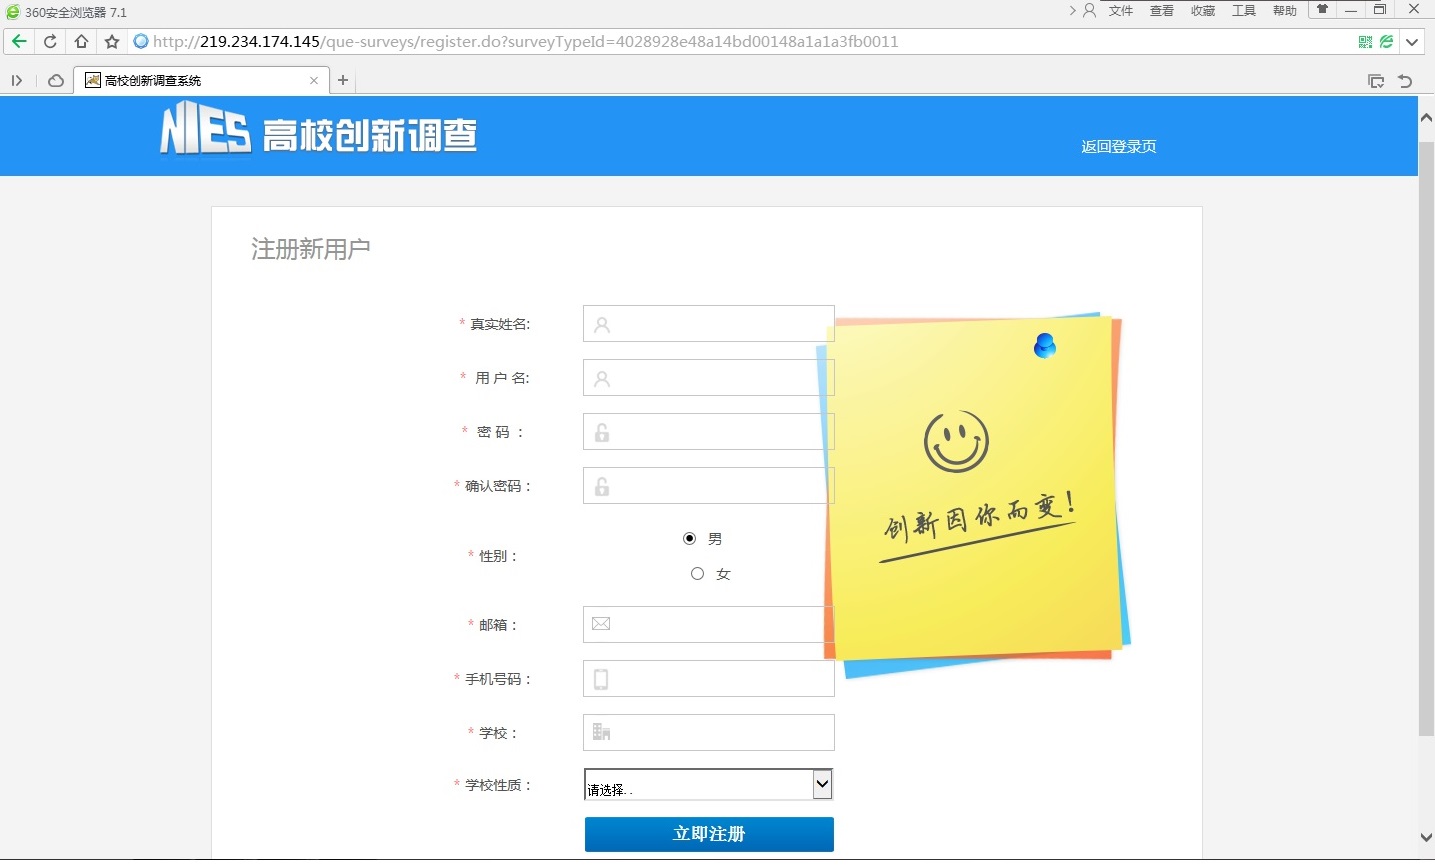Screen dimensions: 1435x865
Task: Expand the address bar history dropdown
Action: [x=1412, y=41]
